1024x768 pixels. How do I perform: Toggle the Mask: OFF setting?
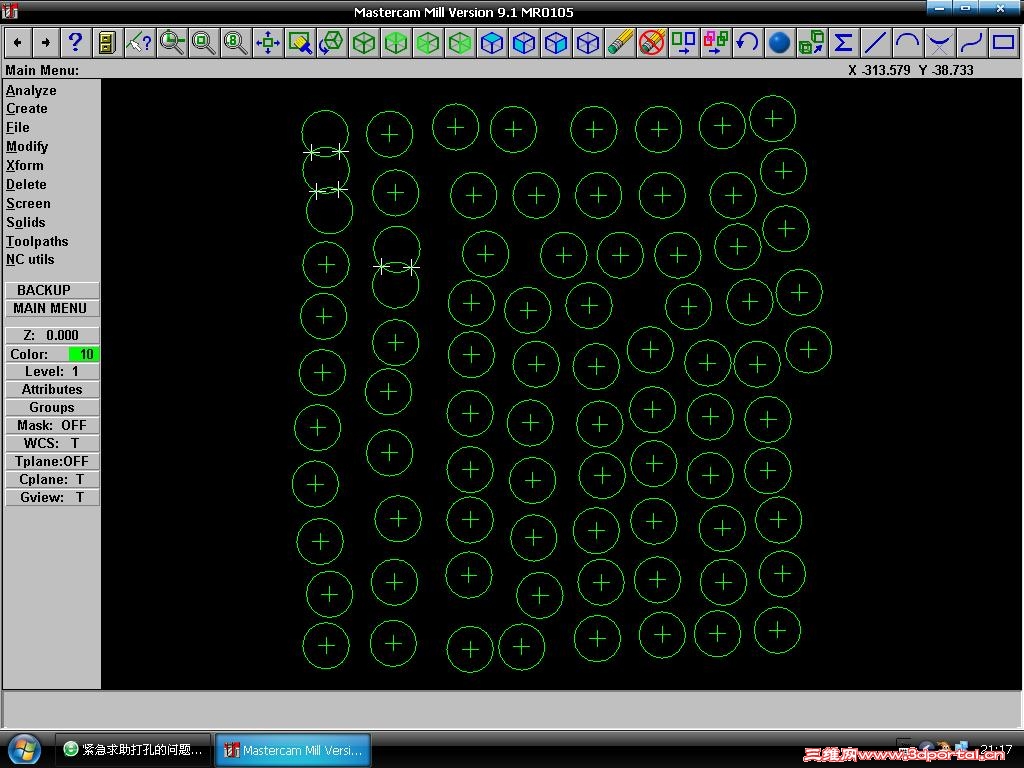[52, 426]
